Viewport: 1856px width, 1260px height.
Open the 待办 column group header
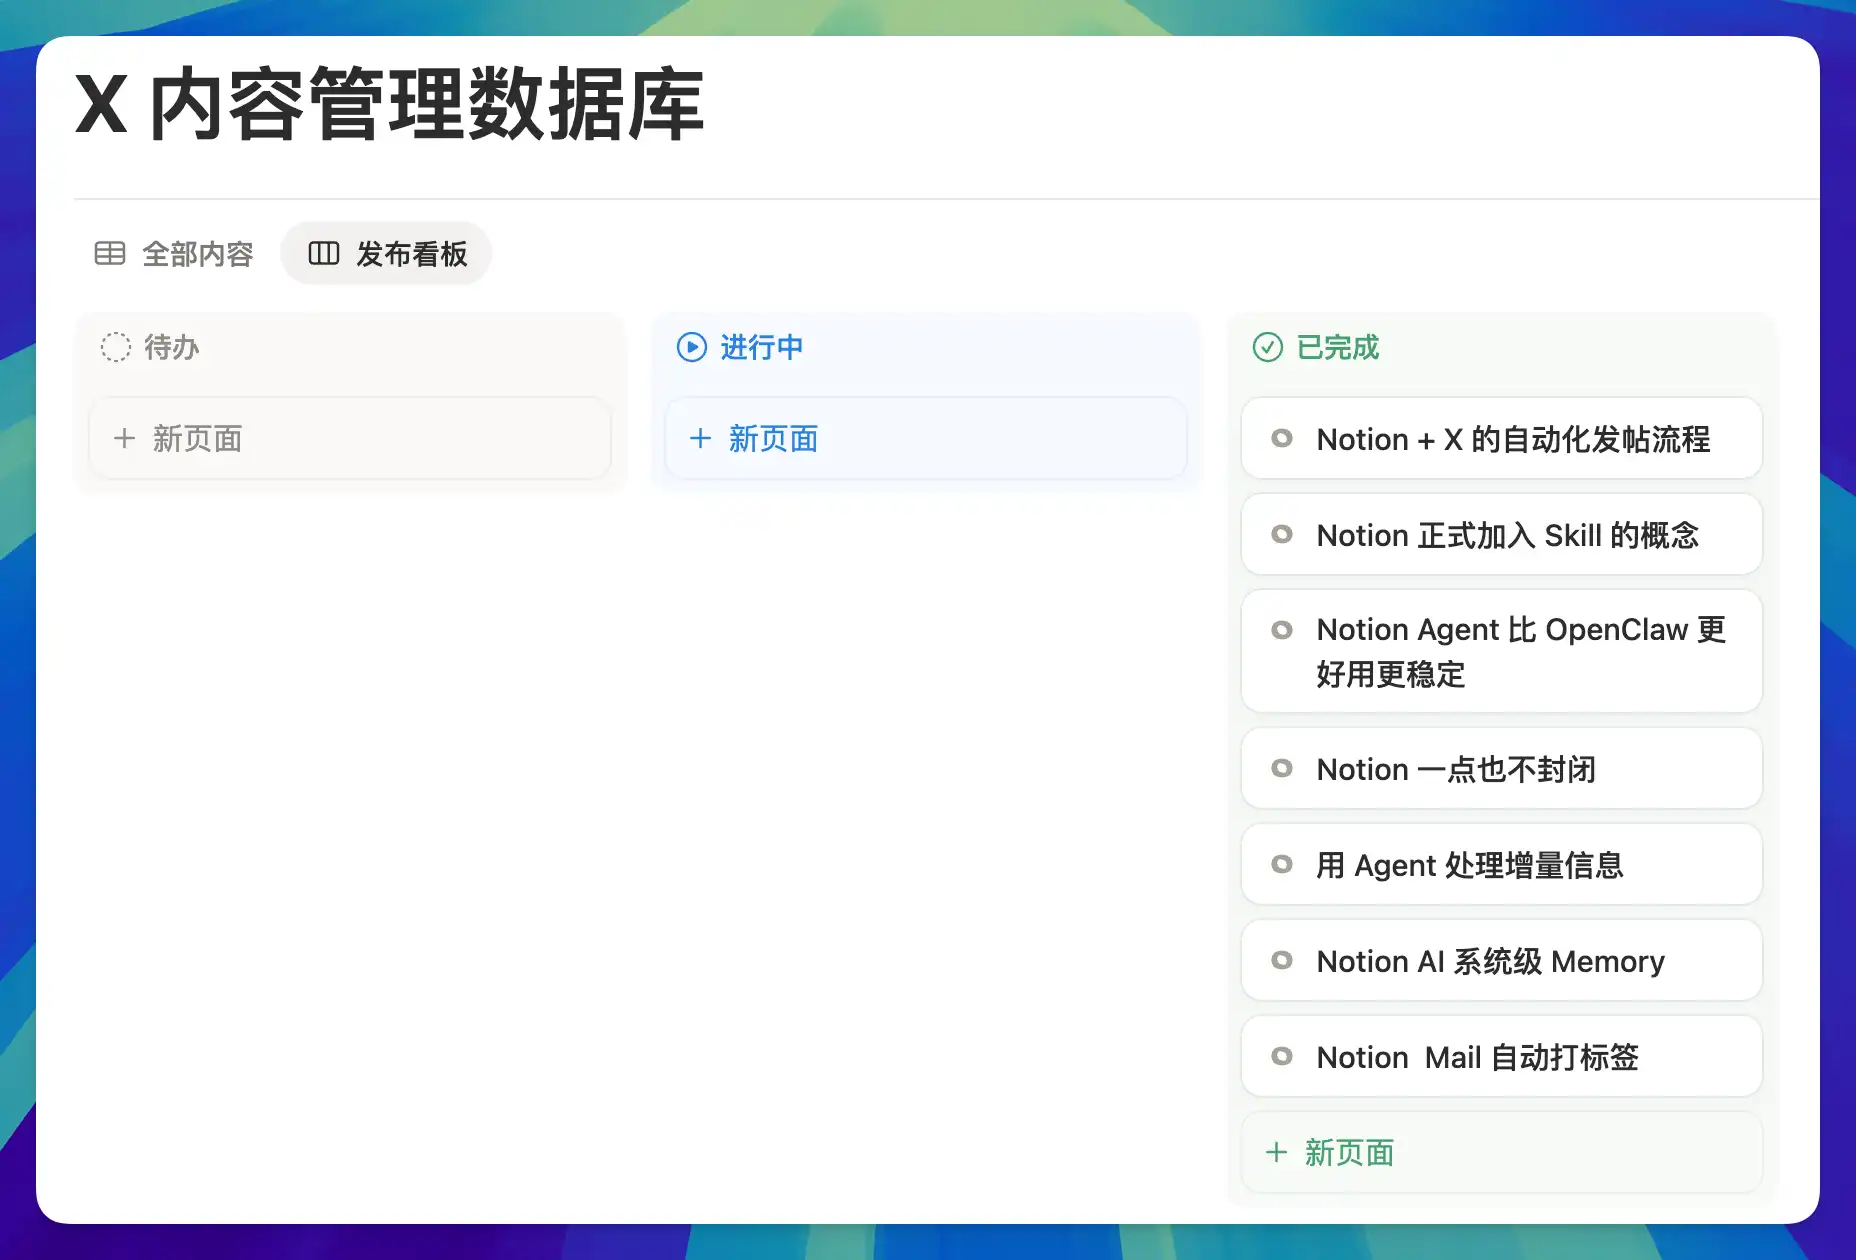click(171, 347)
